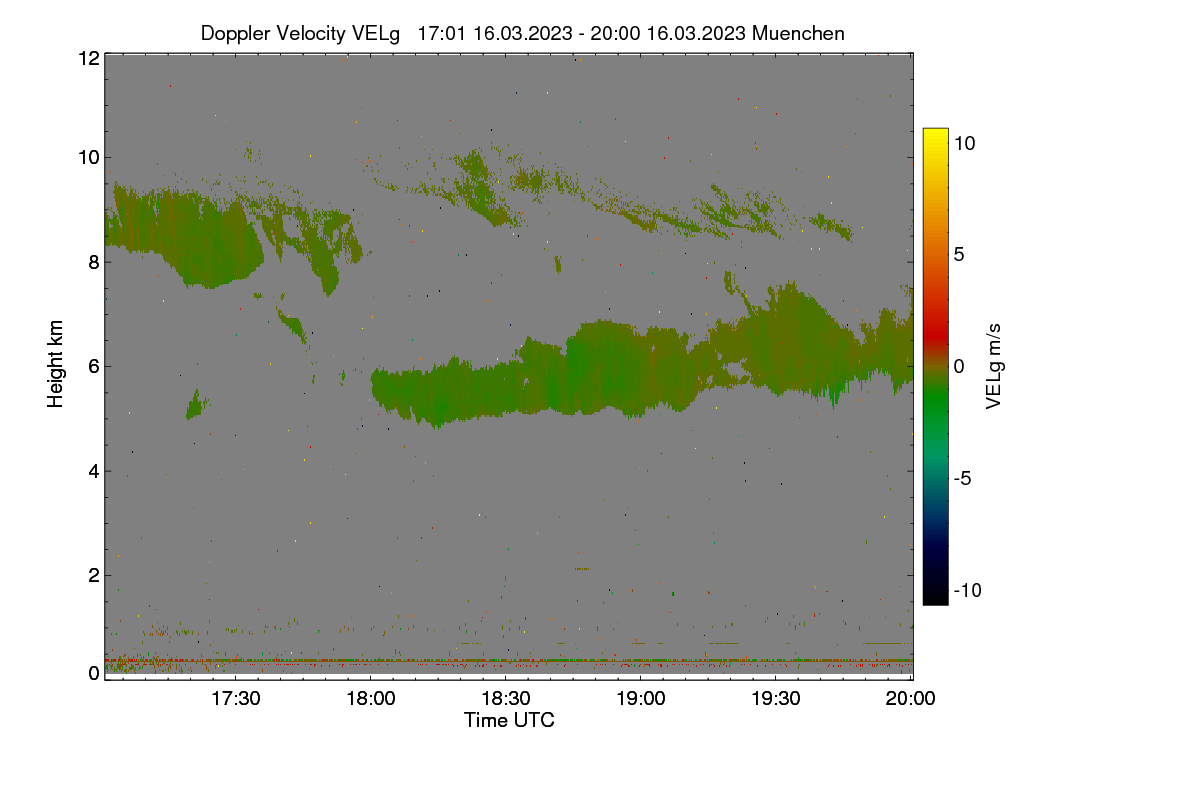Image resolution: width=1200 pixels, height=800 pixels.
Task: Click the Height km axis title
Action: click(56, 364)
